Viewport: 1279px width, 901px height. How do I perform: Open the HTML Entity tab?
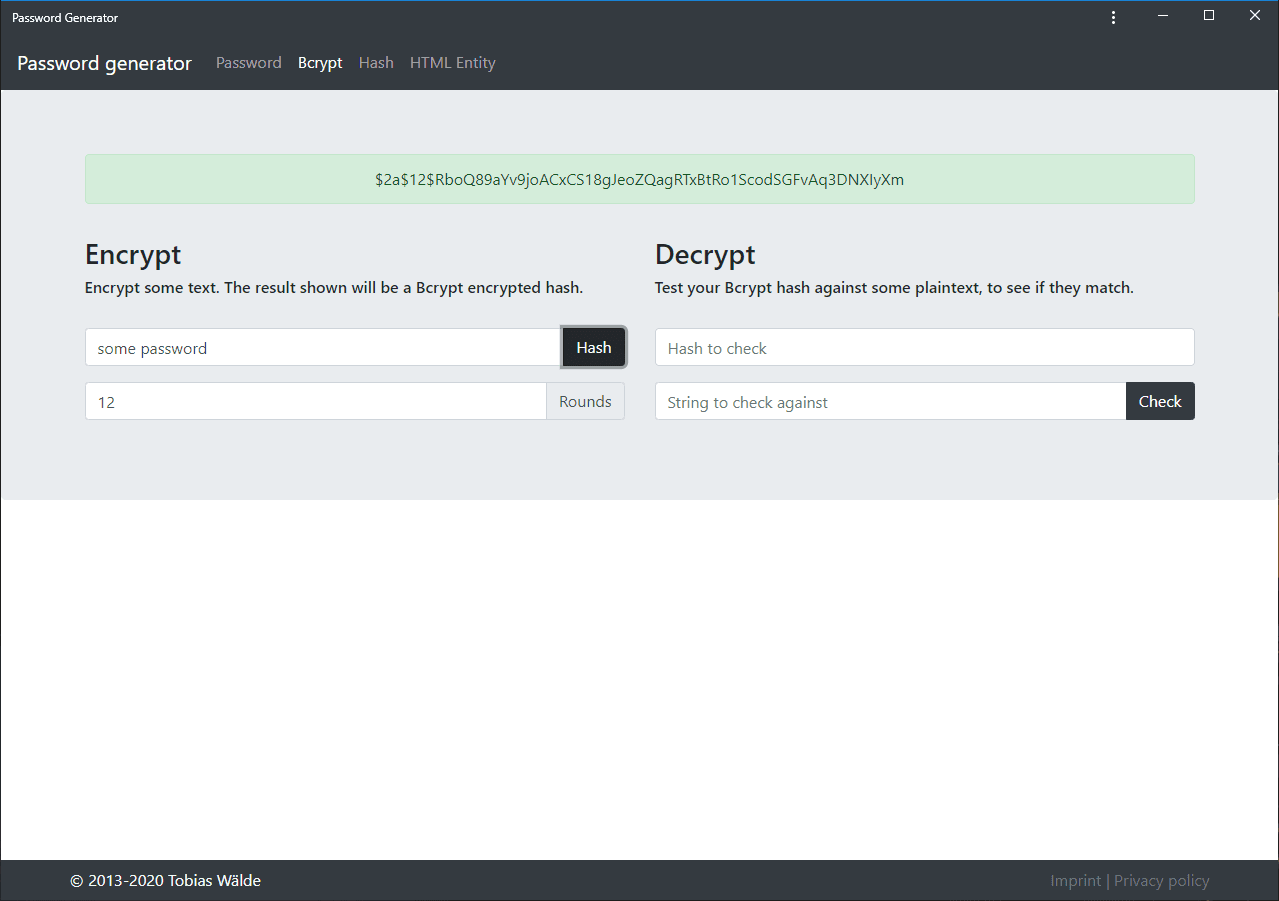(x=453, y=63)
